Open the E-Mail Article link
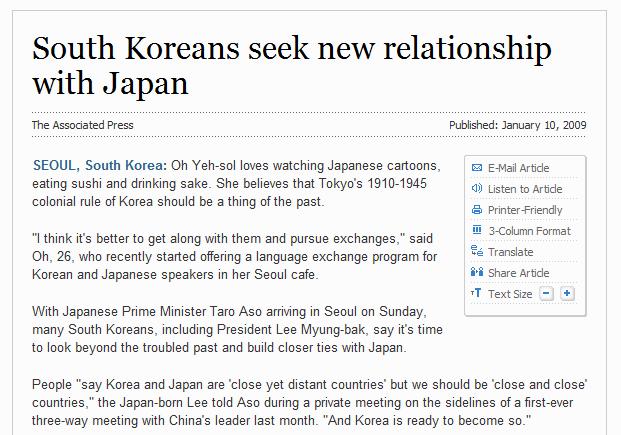Image resolution: width=621 pixels, height=435 pixels. pos(518,168)
